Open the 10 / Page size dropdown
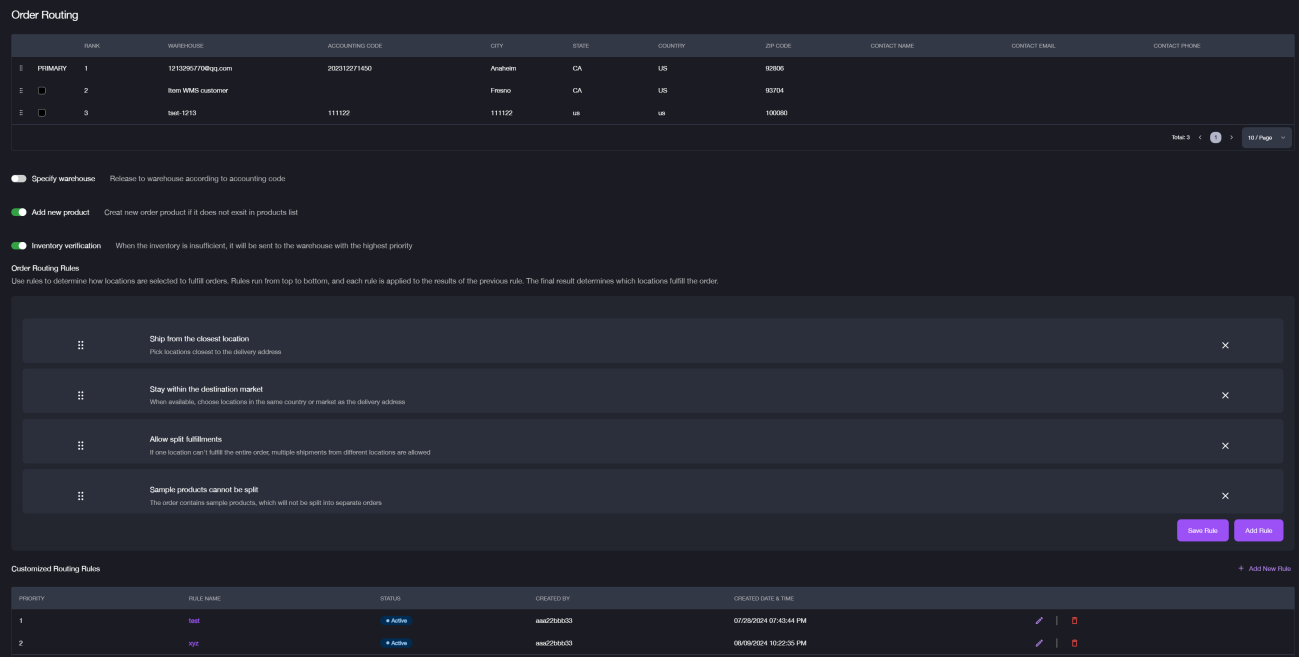The height and width of the screenshot is (657, 1299). click(1266, 137)
